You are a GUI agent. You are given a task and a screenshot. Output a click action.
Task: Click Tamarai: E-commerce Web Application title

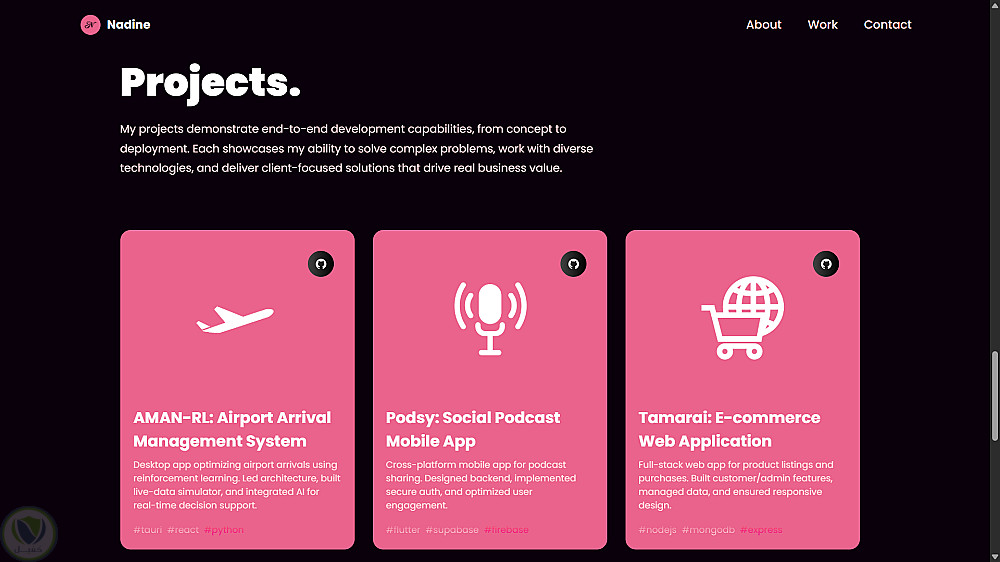(729, 429)
